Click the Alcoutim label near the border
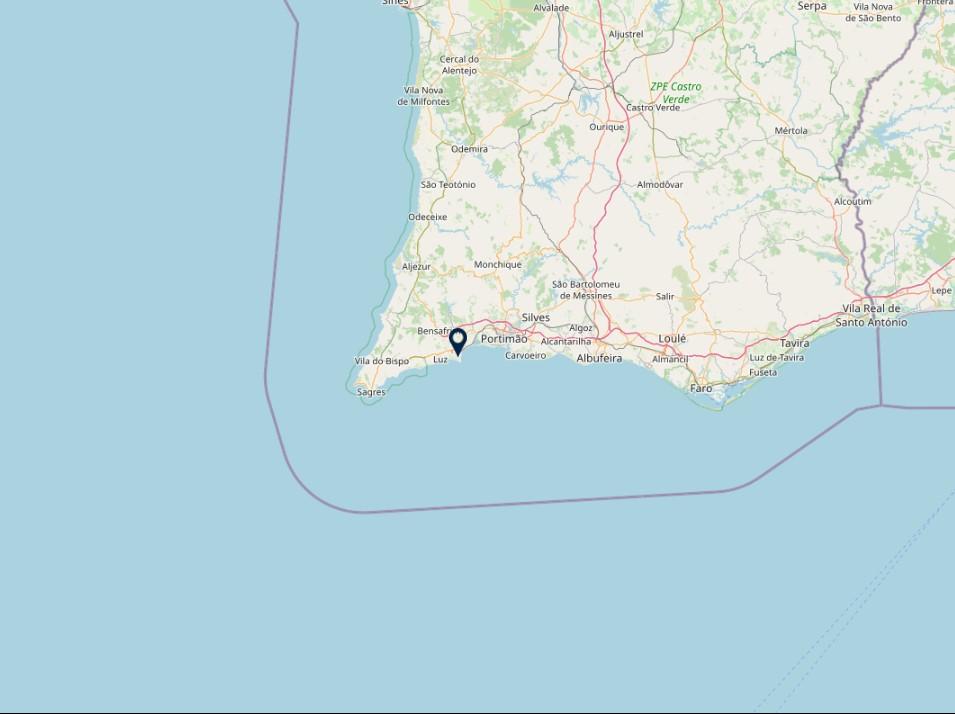Viewport: 955px width, 714px height. point(852,201)
